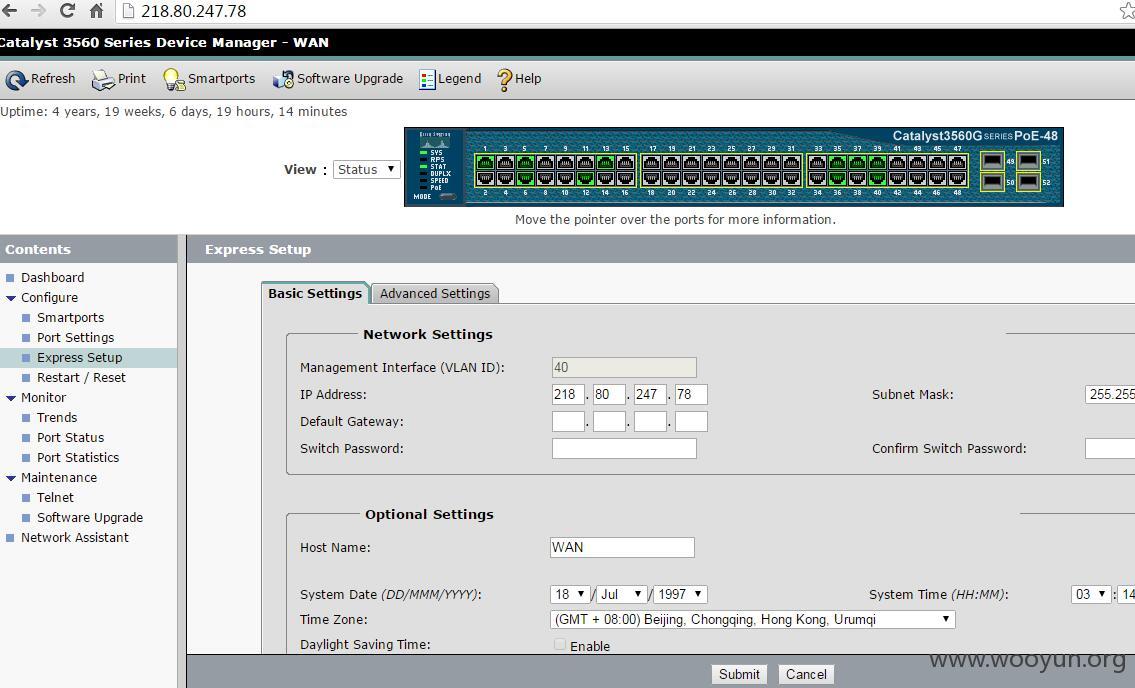Click the Subnet Mask field
This screenshot has height=688, width=1135.
pos(1110,395)
